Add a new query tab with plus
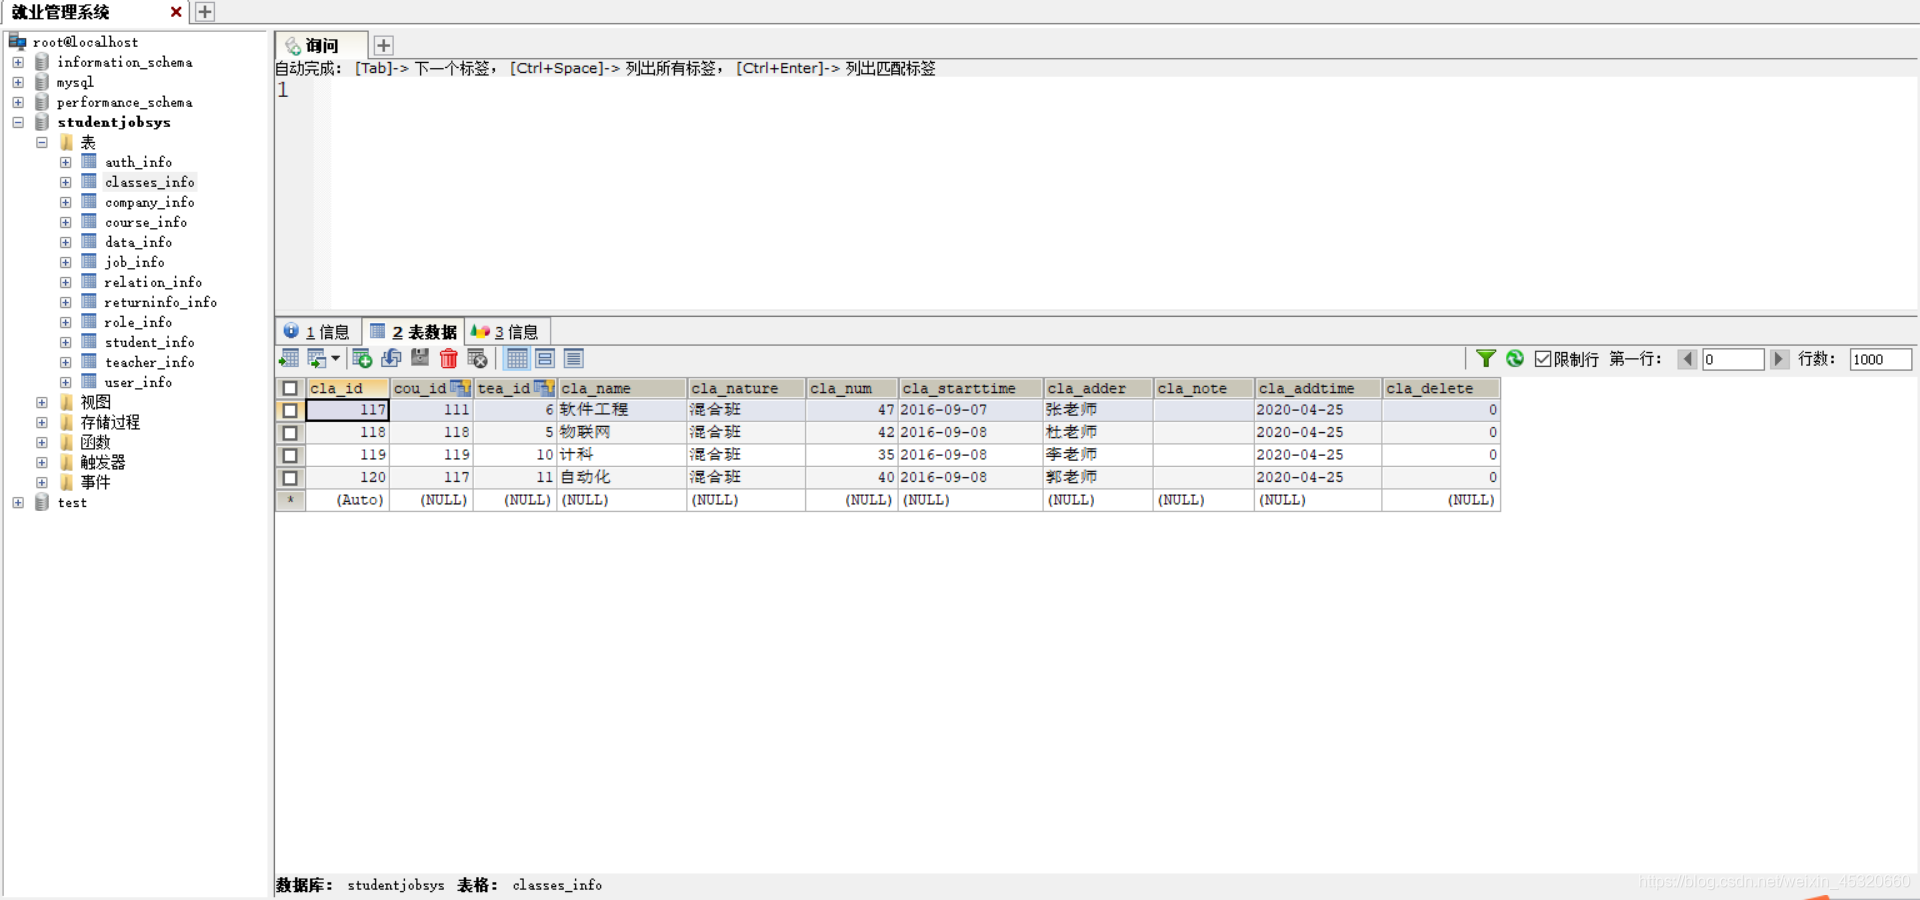 coord(383,45)
